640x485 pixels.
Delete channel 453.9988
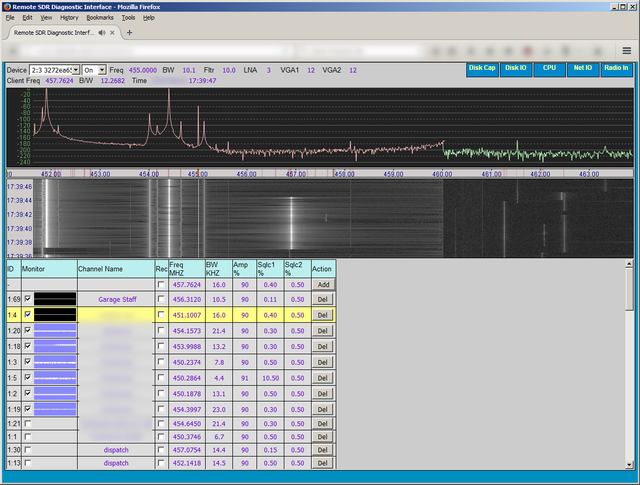[322, 347]
